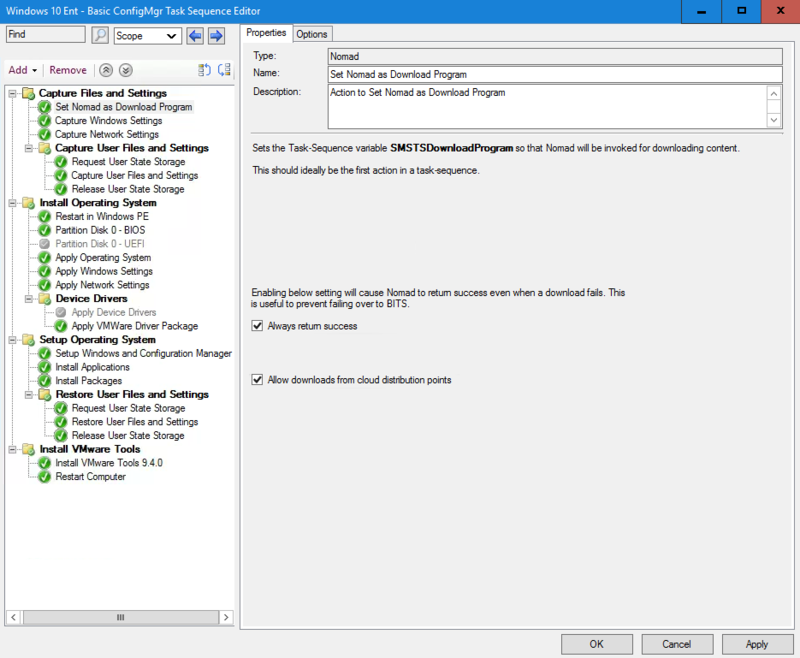This screenshot has width=800, height=658.
Task: Uncheck Always return success checkbox
Action: click(x=258, y=326)
